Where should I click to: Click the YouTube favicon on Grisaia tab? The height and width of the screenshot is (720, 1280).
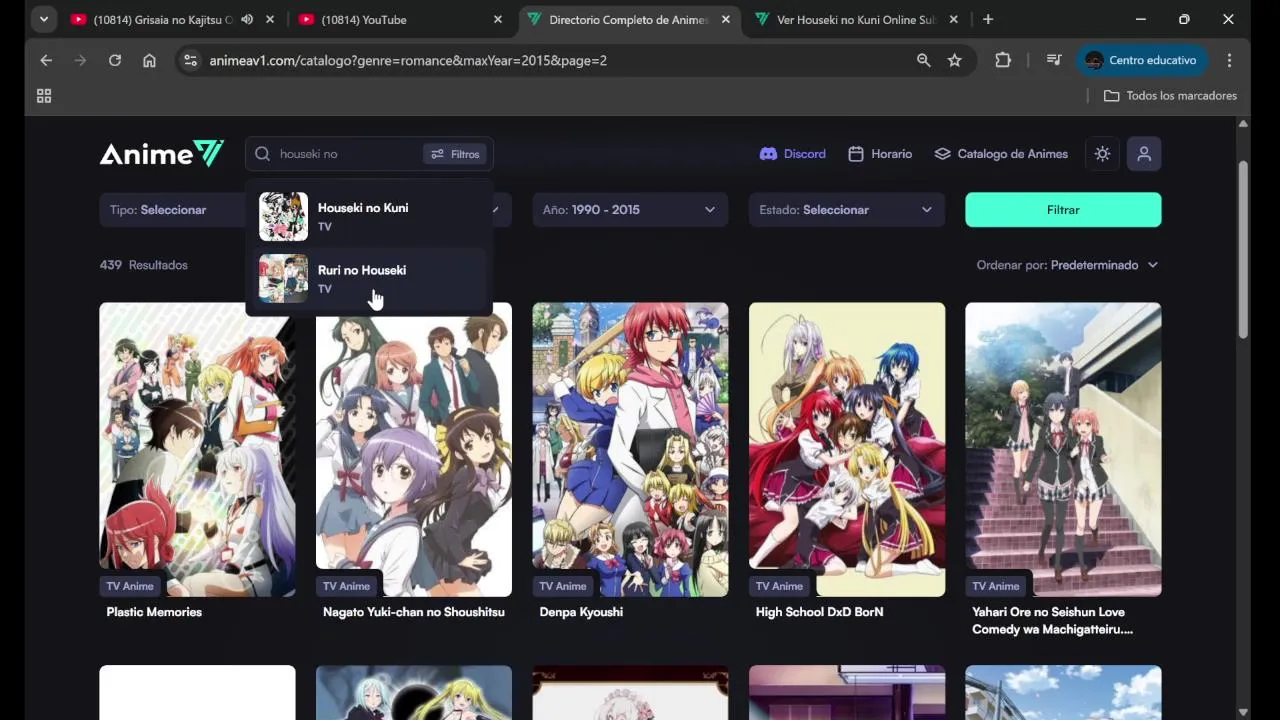(79, 19)
